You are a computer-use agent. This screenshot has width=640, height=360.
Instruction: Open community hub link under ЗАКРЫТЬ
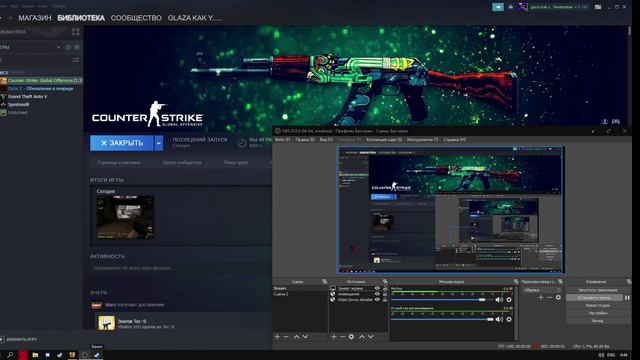tap(182, 162)
